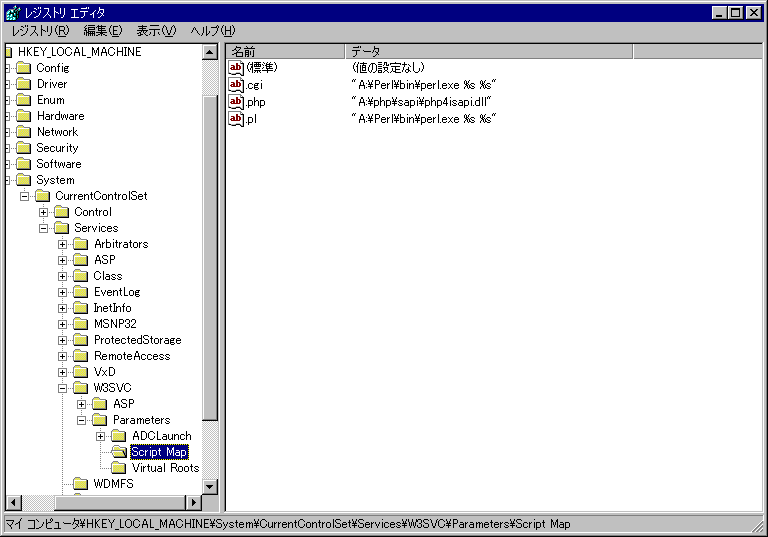Select the WDMFS key
This screenshot has width=768, height=537.
coord(114,484)
